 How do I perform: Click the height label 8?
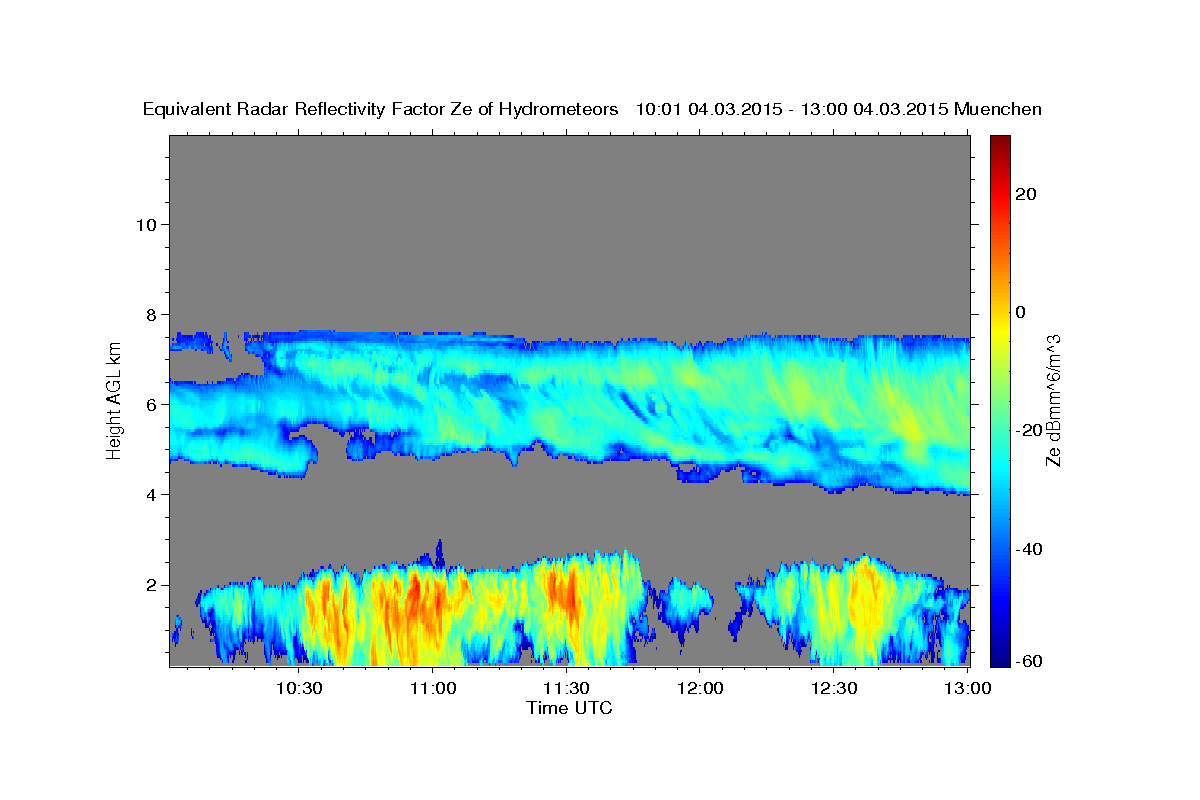[151, 314]
